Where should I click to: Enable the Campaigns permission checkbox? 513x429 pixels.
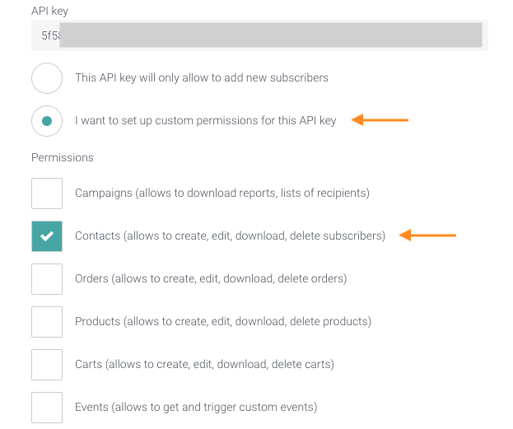point(47,193)
